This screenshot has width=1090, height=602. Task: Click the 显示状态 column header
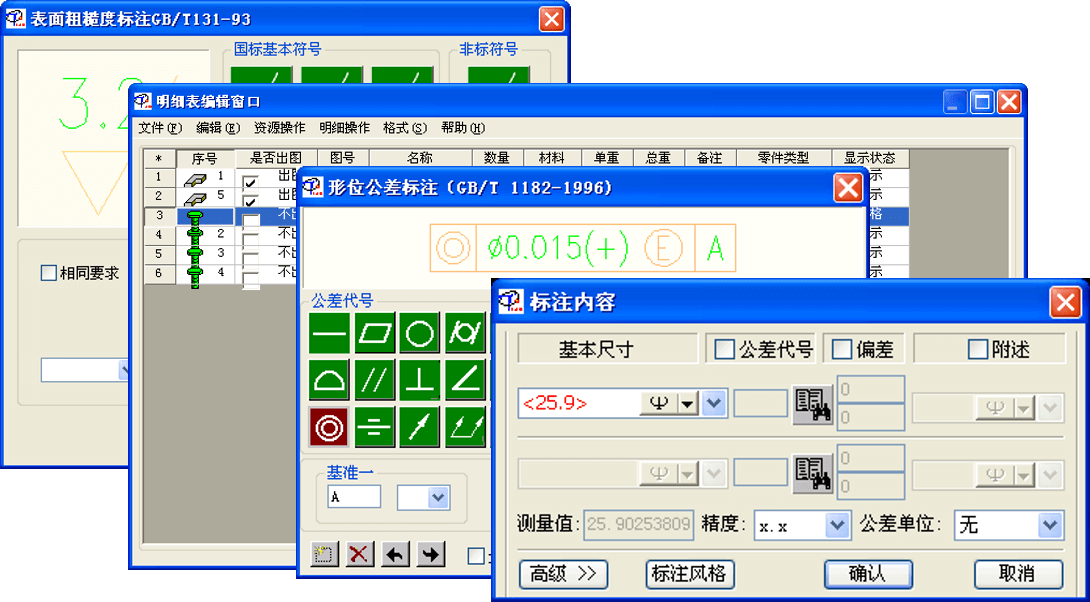[x=870, y=158]
